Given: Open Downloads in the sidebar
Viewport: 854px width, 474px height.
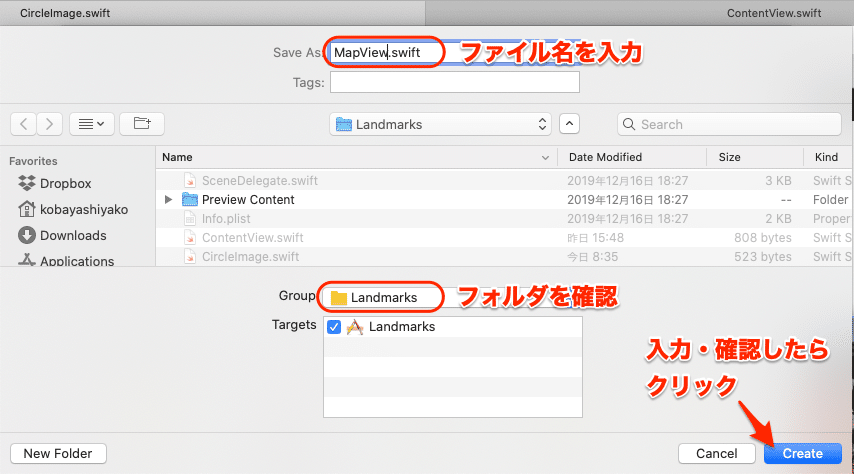Looking at the screenshot, I should coord(73,235).
